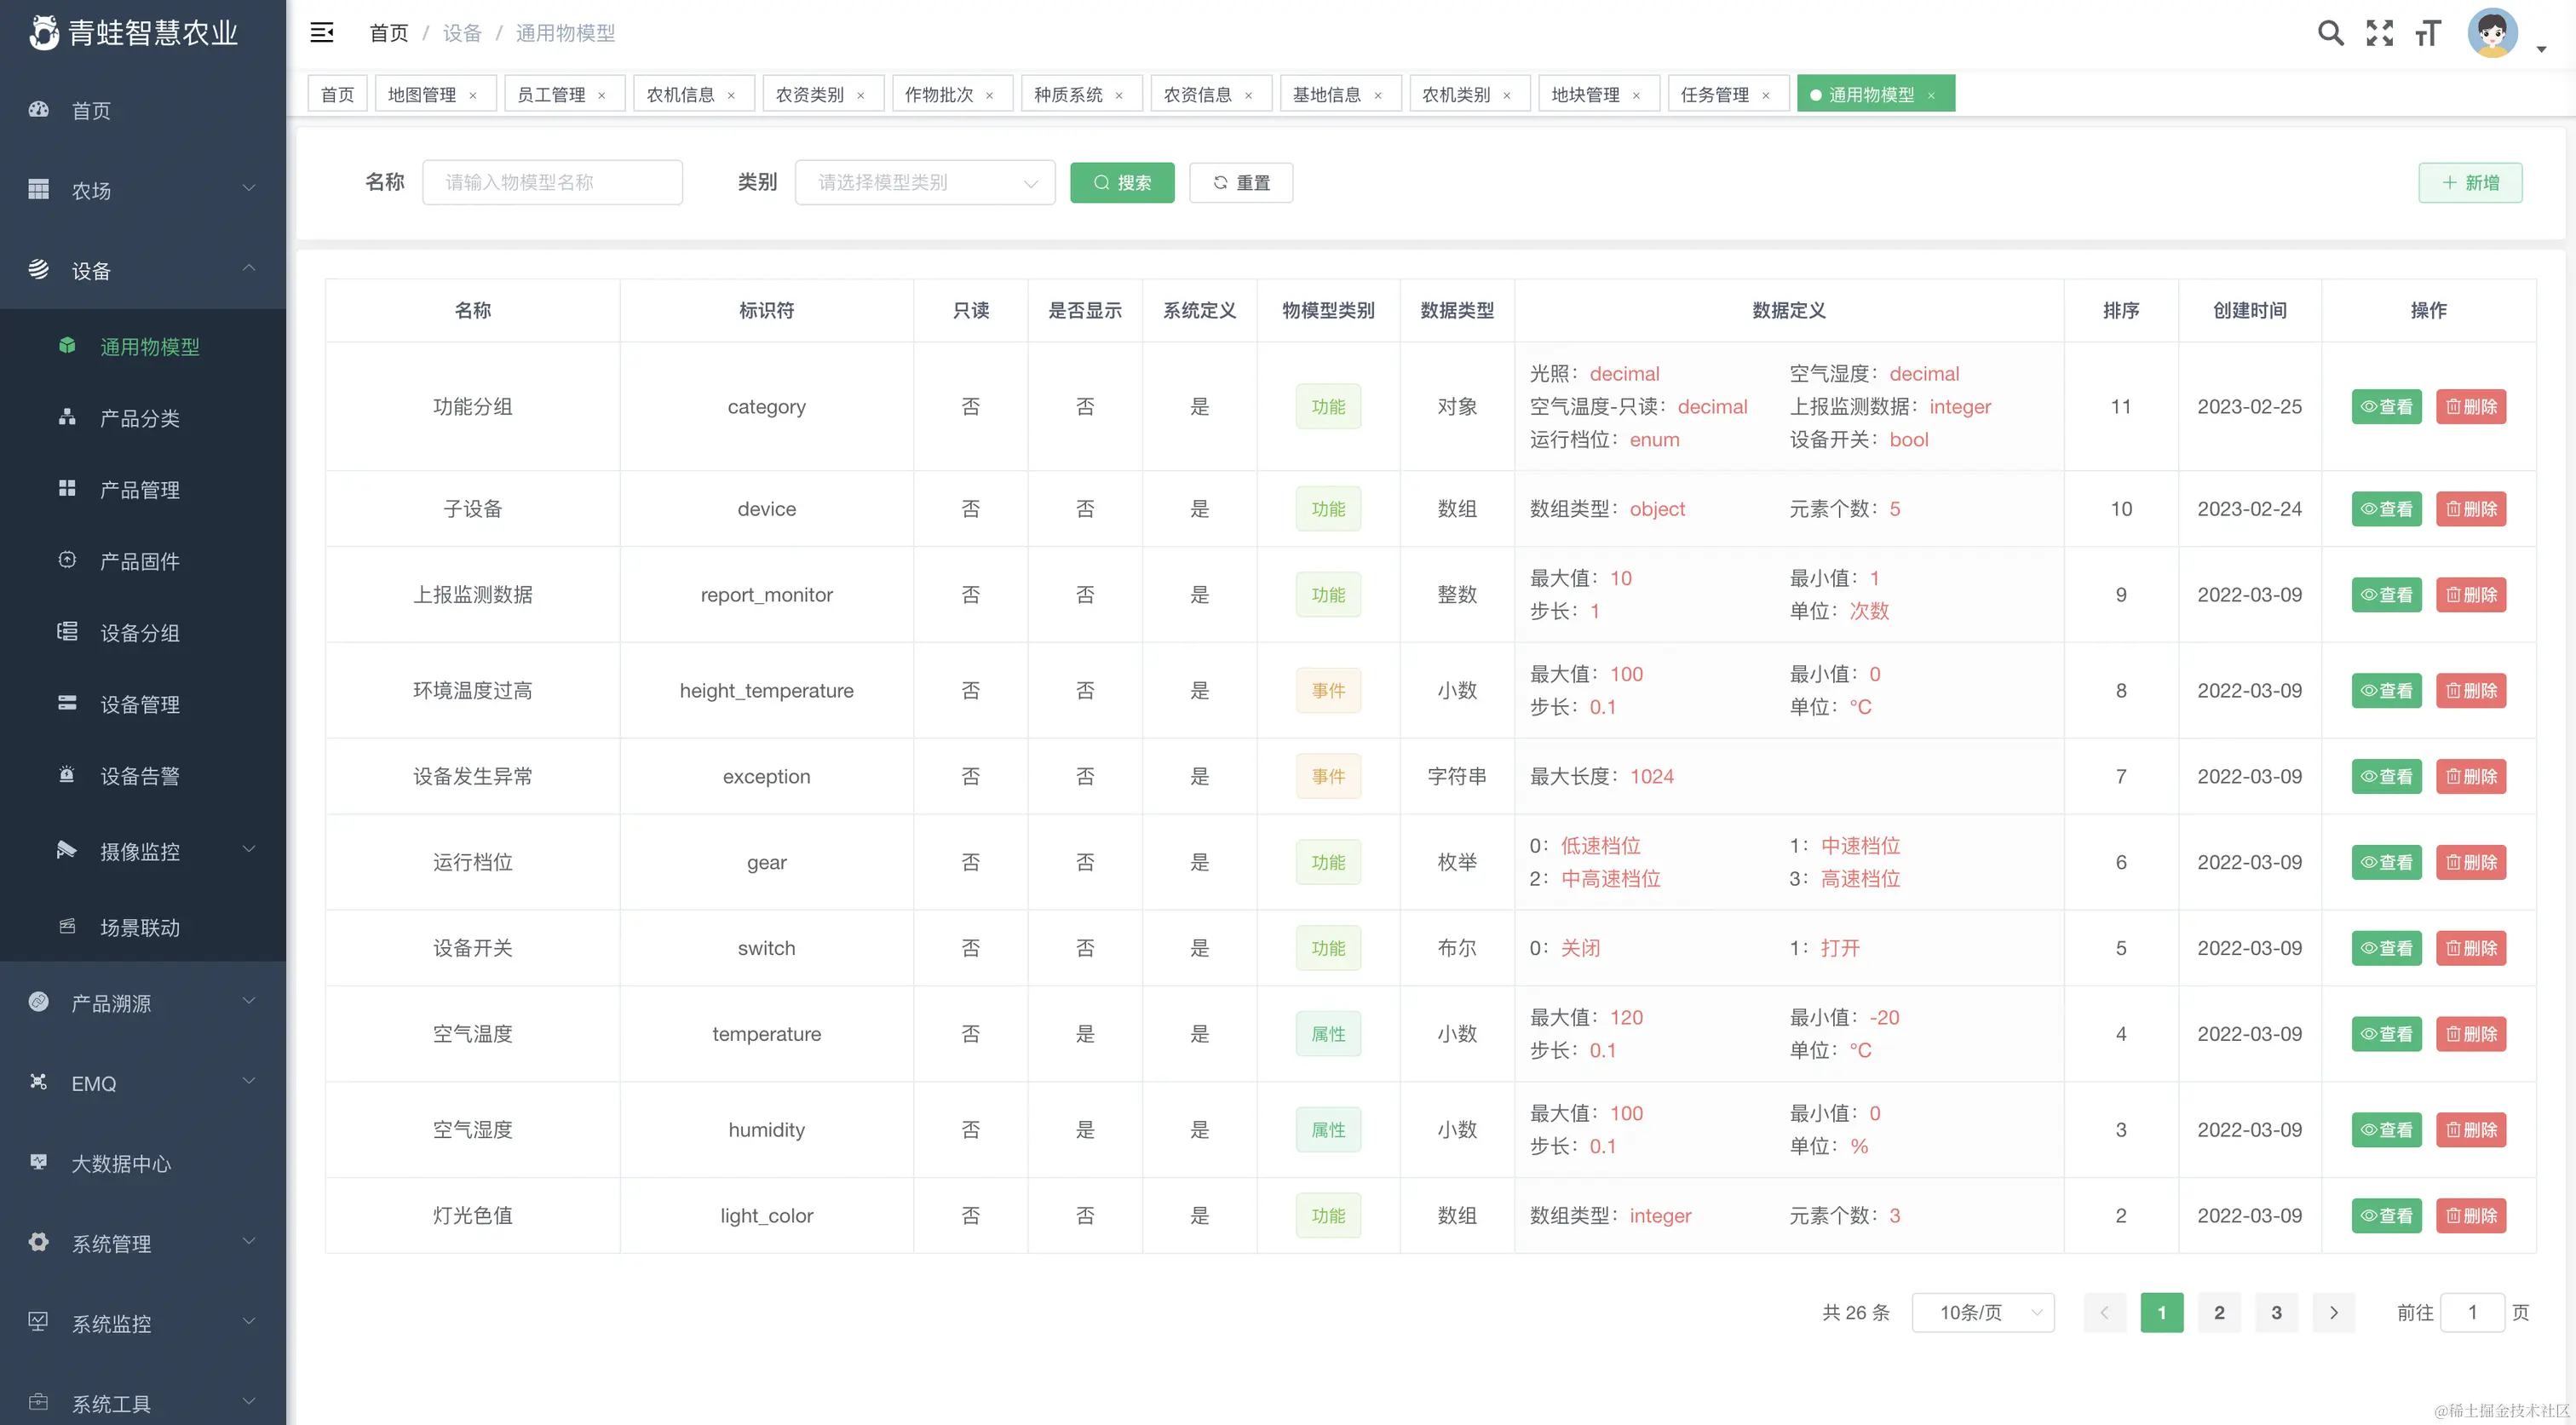Open the 10条/页 page size dropdown
The width and height of the screenshot is (2576, 1425).
1983,1312
